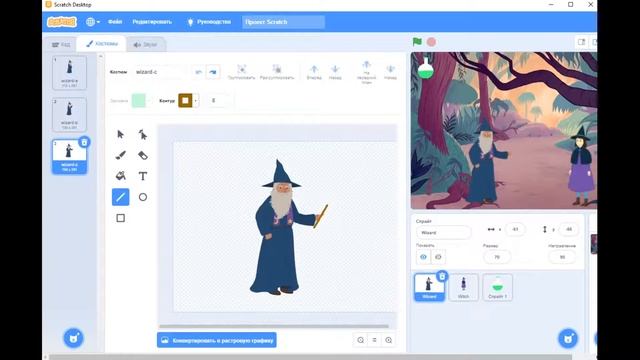Open the choose-a-costume cat button
The image size is (640, 360).
coord(73,338)
